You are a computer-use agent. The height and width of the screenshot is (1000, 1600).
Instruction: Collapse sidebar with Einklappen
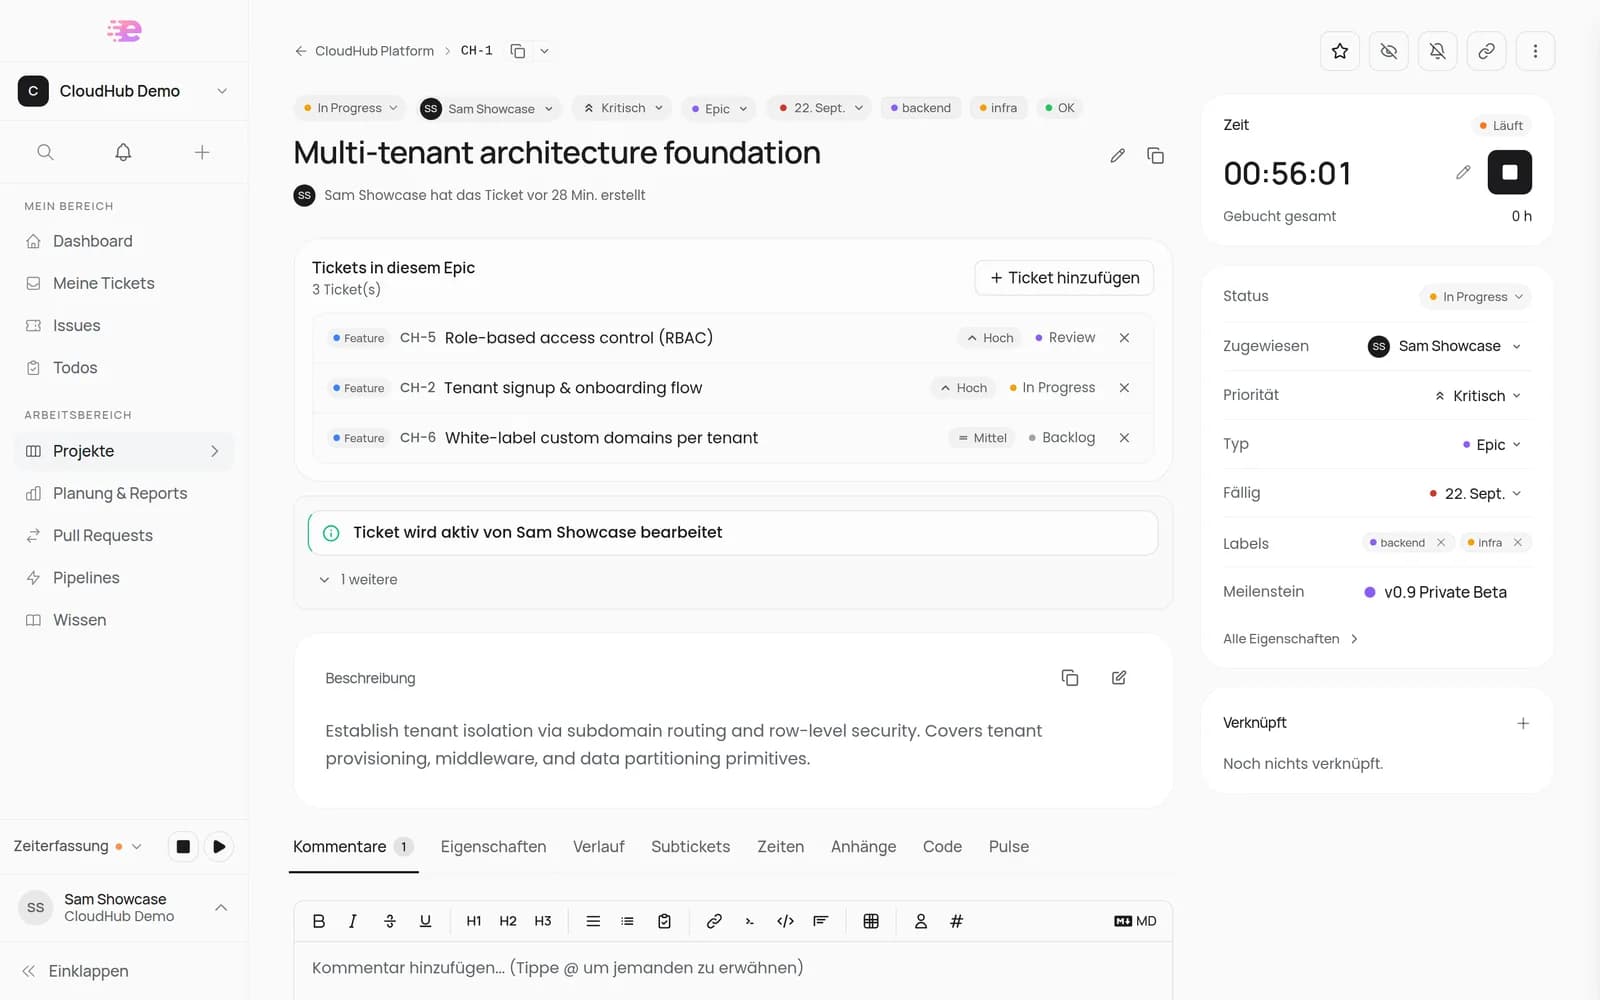point(75,971)
